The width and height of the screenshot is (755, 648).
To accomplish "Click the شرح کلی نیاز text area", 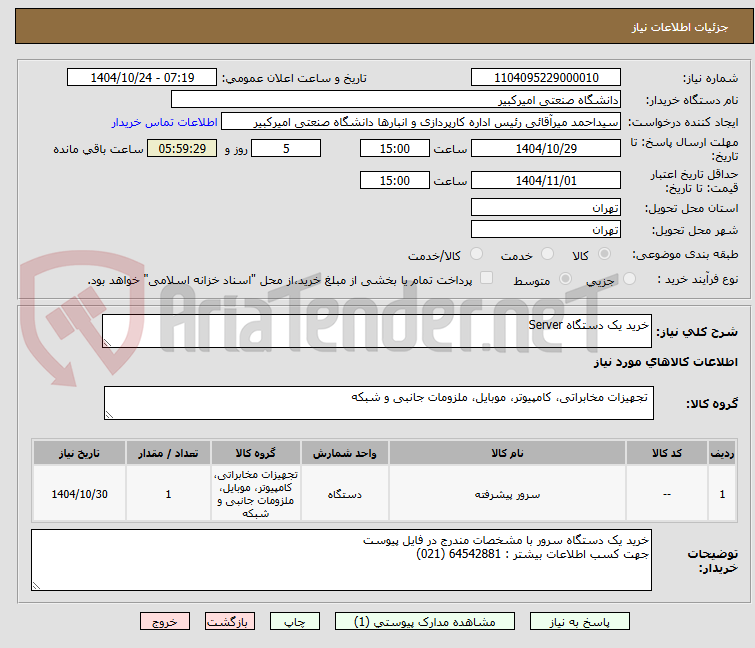I will click(x=377, y=331).
